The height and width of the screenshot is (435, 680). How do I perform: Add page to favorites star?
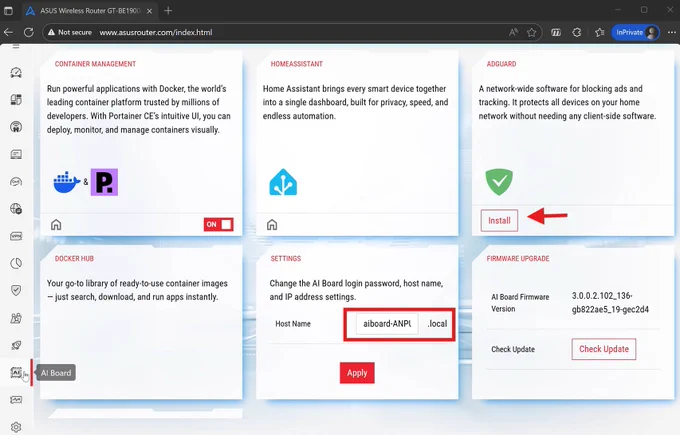coord(532,32)
